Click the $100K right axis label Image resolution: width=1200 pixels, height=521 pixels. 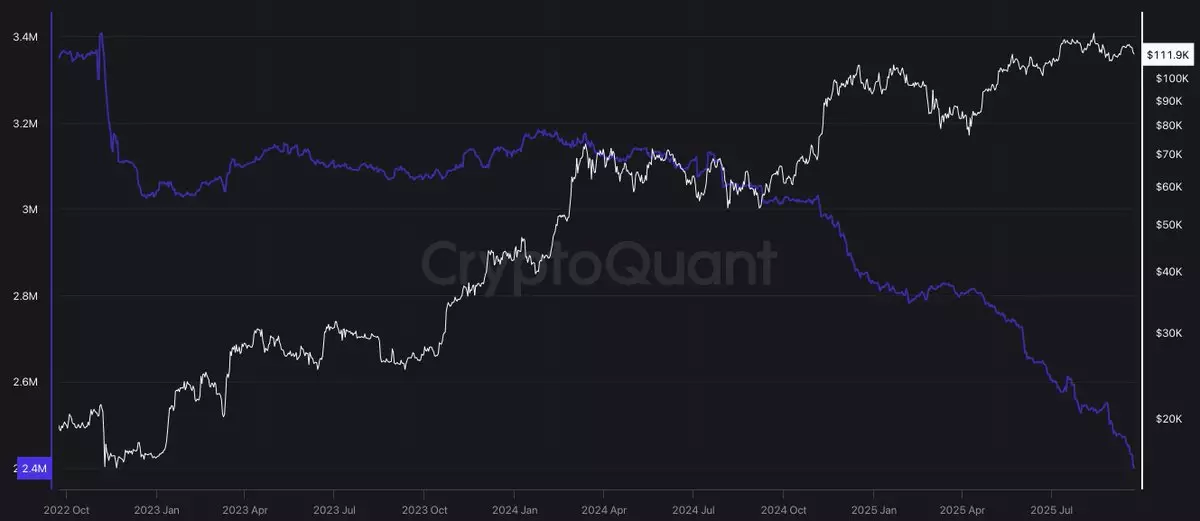click(x=1171, y=78)
